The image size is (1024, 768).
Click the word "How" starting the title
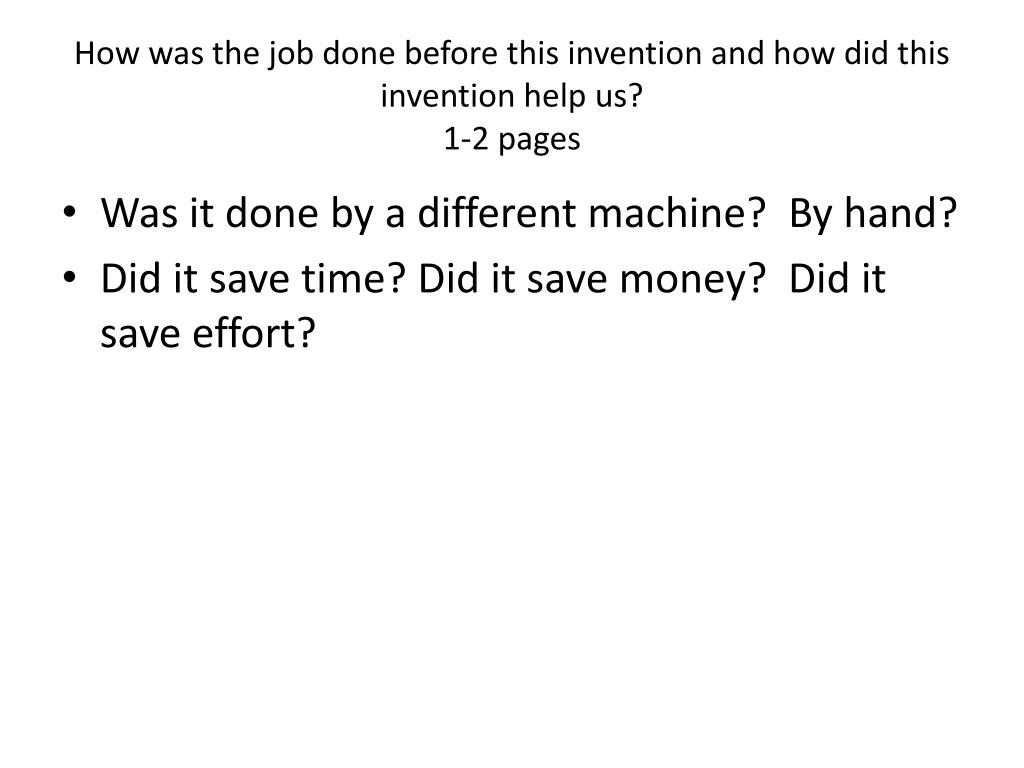106,53
